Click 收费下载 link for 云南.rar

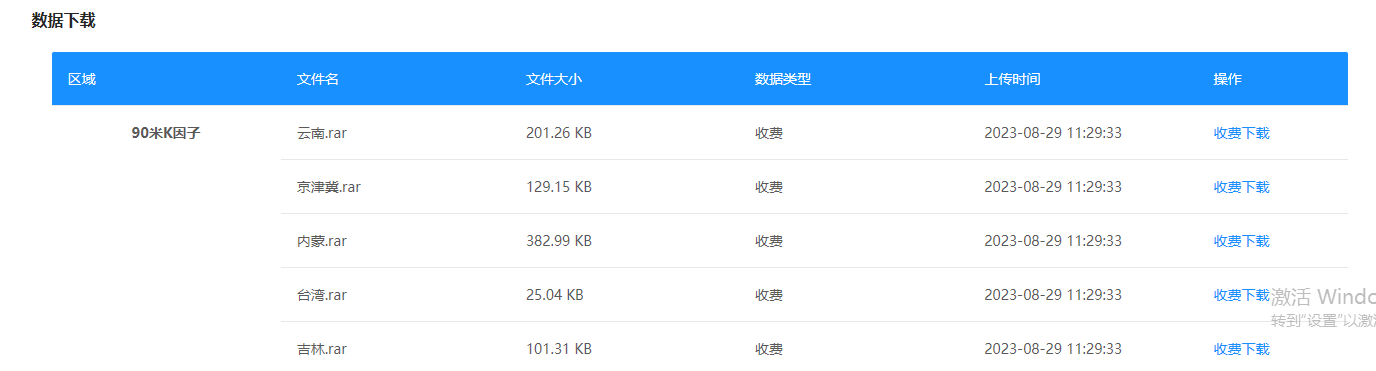(1241, 133)
